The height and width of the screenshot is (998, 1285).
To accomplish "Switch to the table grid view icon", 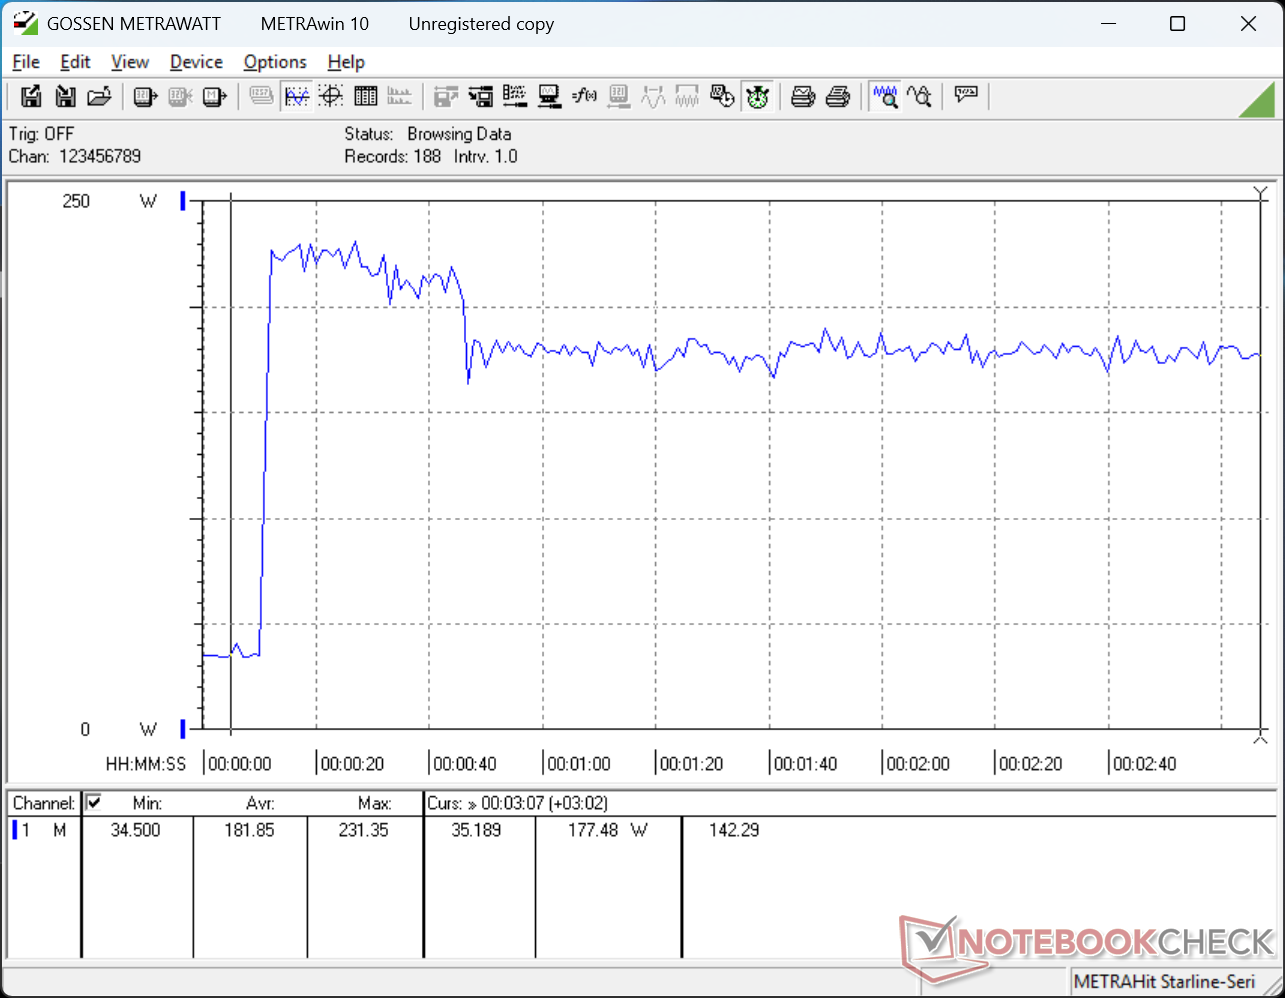I will 366,96.
